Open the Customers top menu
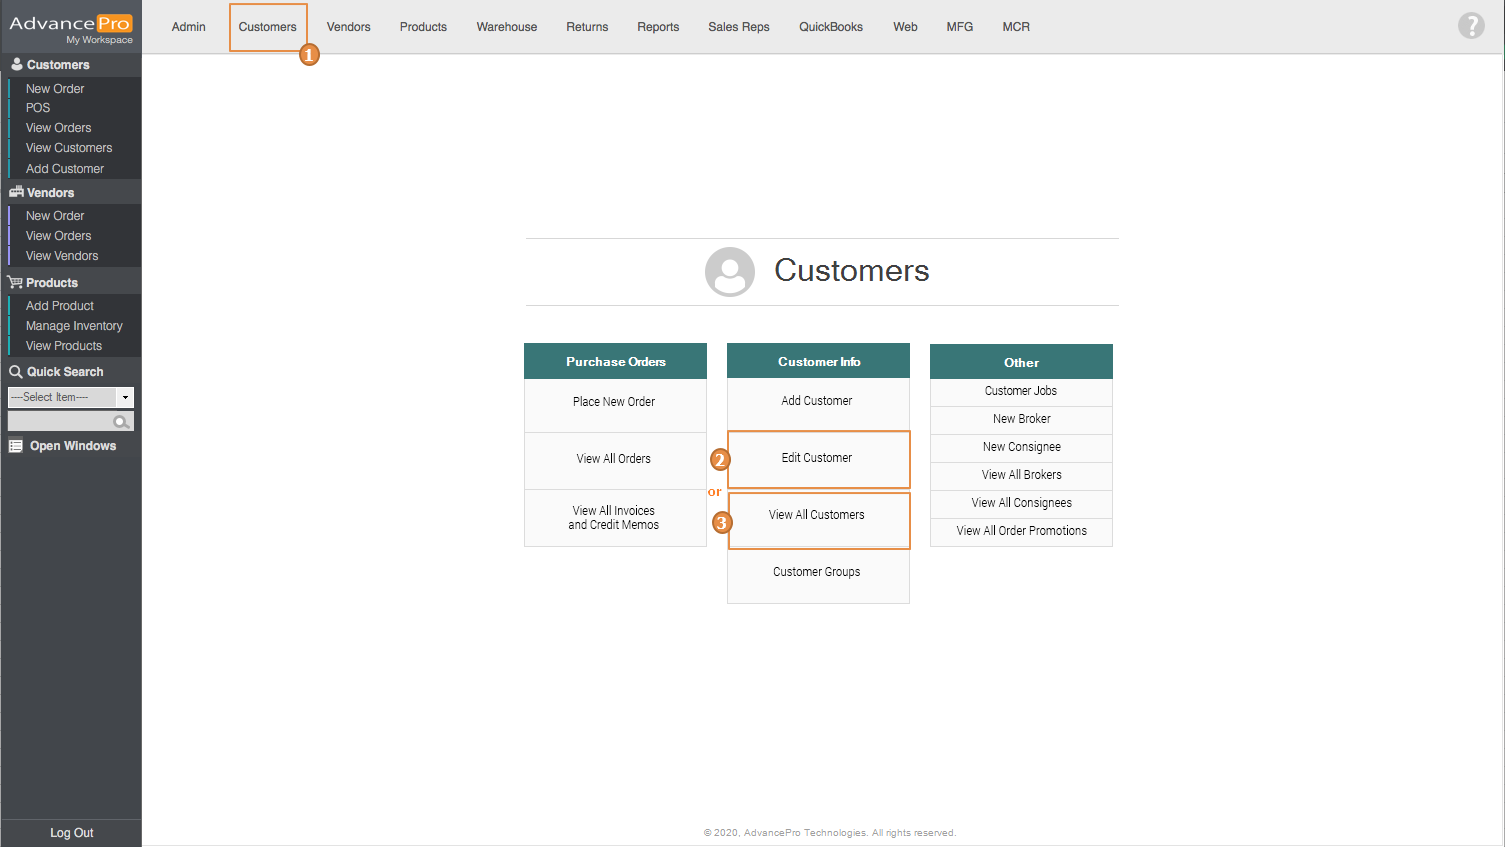This screenshot has height=847, width=1505. tap(267, 27)
